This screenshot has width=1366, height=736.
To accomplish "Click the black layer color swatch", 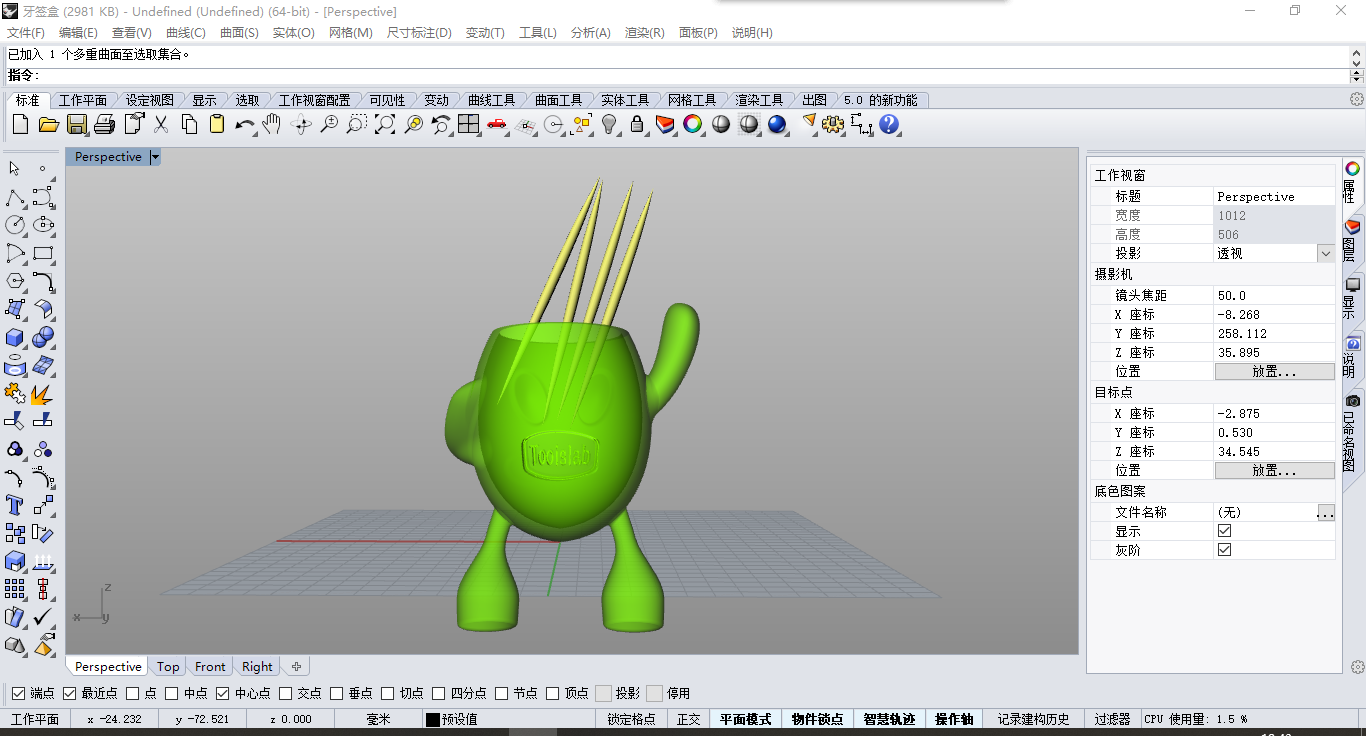I will coord(432,719).
